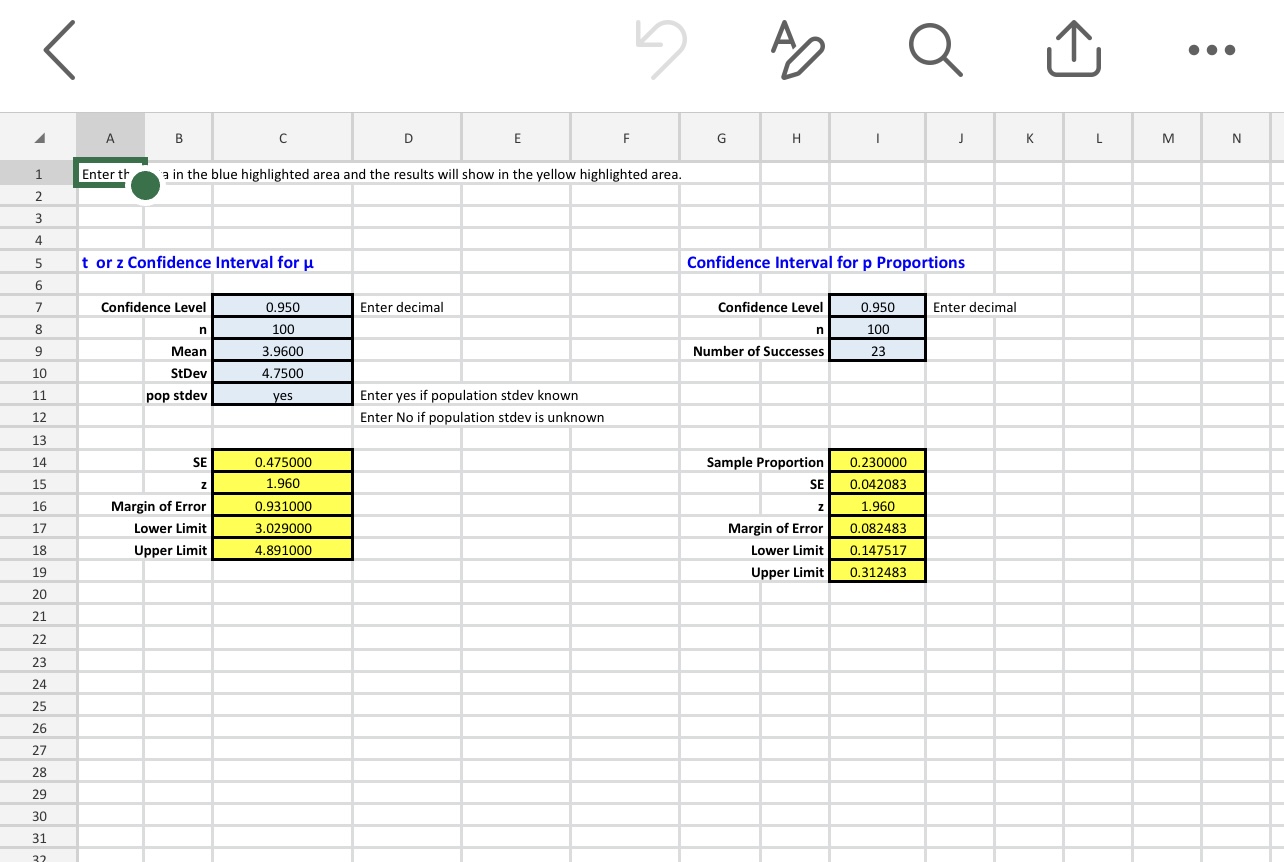Click the z value 1.960 in the proportions section
The width and height of the screenshot is (1284, 862).
coord(878,506)
